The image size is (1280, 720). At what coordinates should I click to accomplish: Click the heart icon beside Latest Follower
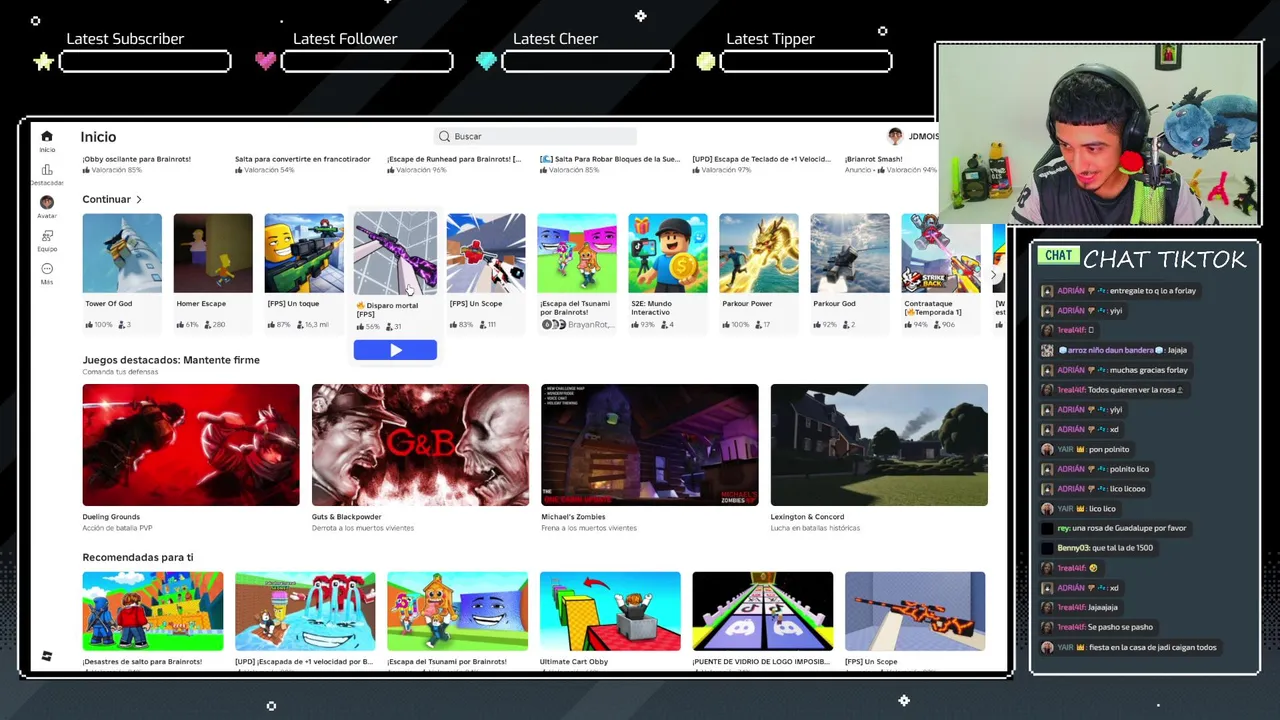pos(265,61)
